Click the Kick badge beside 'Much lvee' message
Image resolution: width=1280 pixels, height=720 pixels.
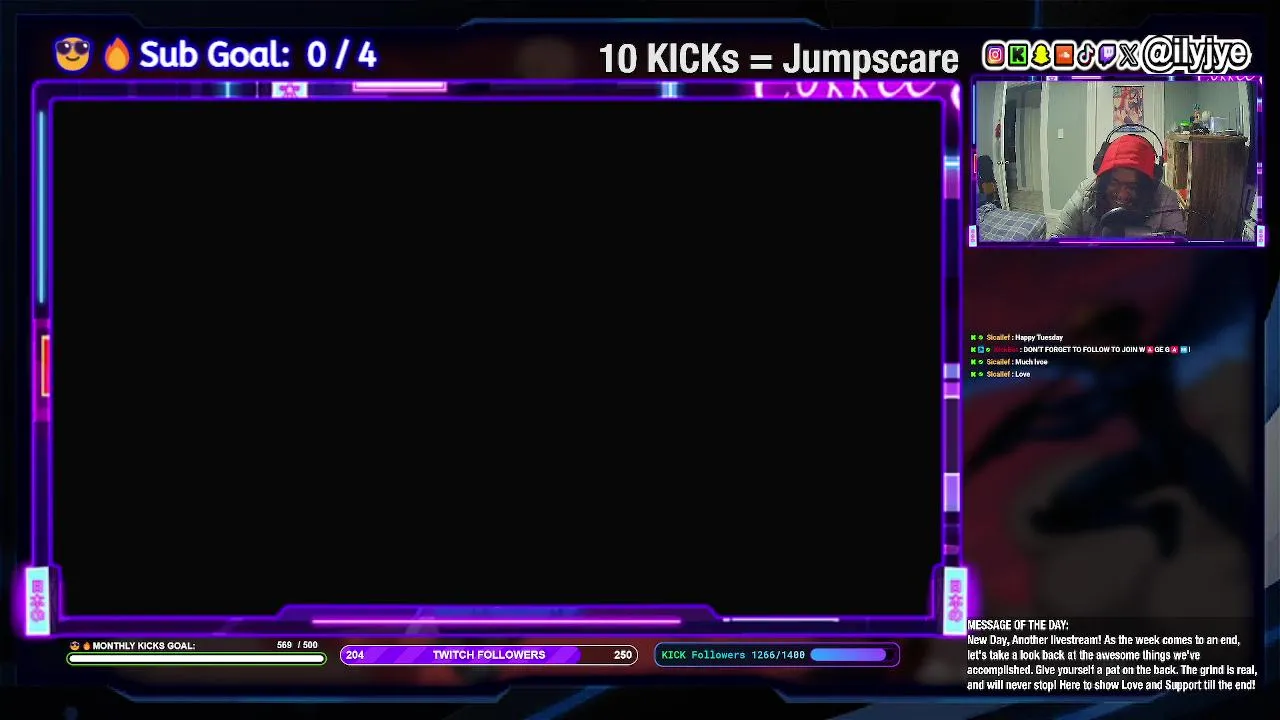point(973,362)
